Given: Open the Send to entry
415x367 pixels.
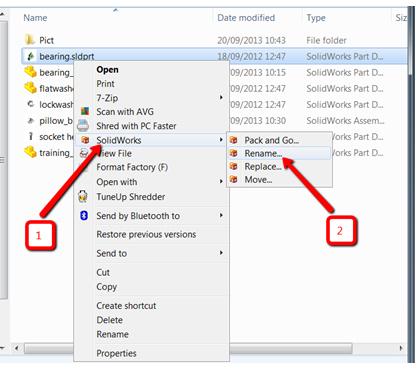Looking at the screenshot, I should coord(111,253).
